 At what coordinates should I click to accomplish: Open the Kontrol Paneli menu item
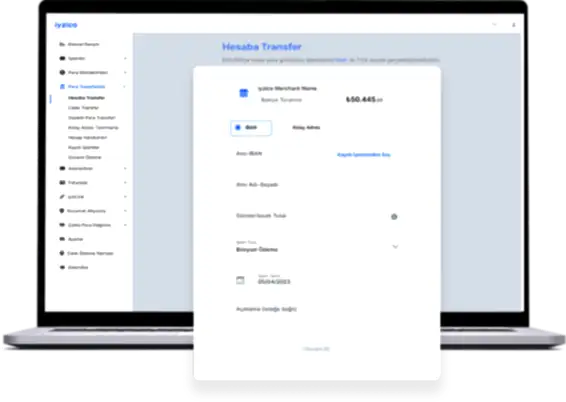(x=83, y=44)
